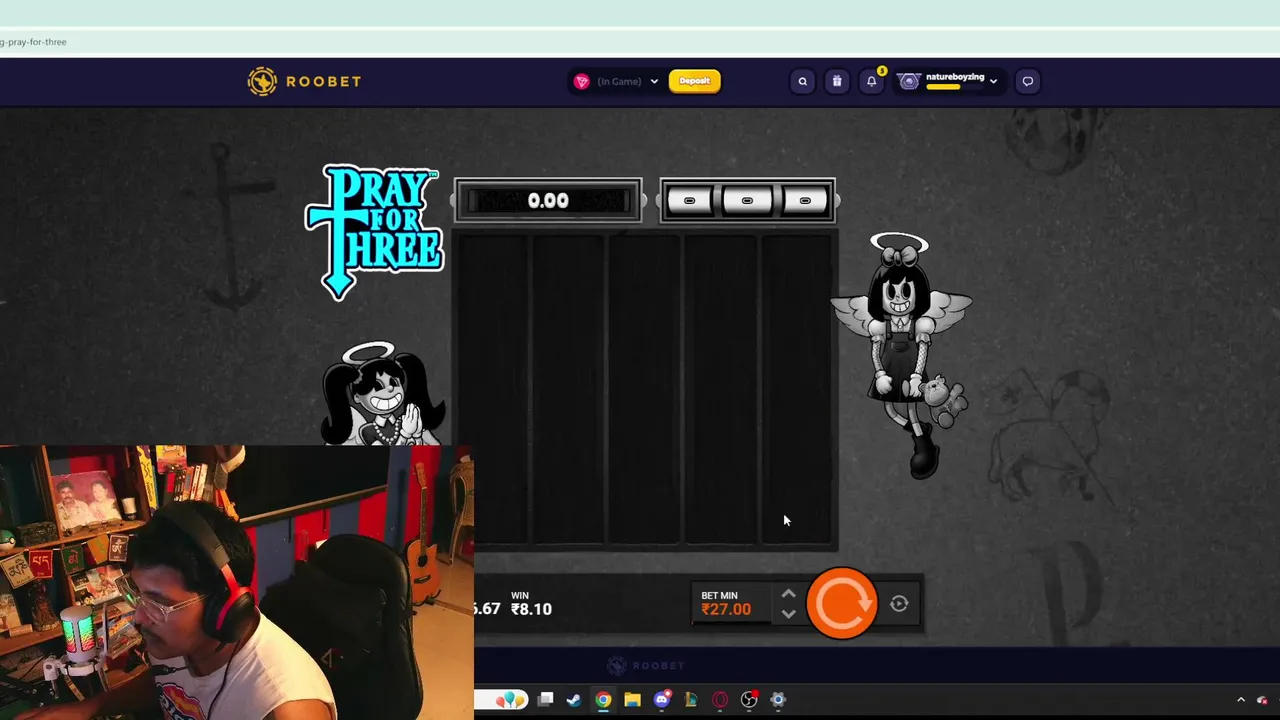This screenshot has height=720, width=1280.
Task: Click the ₹8.10 win value
Action: pyautogui.click(x=531, y=609)
